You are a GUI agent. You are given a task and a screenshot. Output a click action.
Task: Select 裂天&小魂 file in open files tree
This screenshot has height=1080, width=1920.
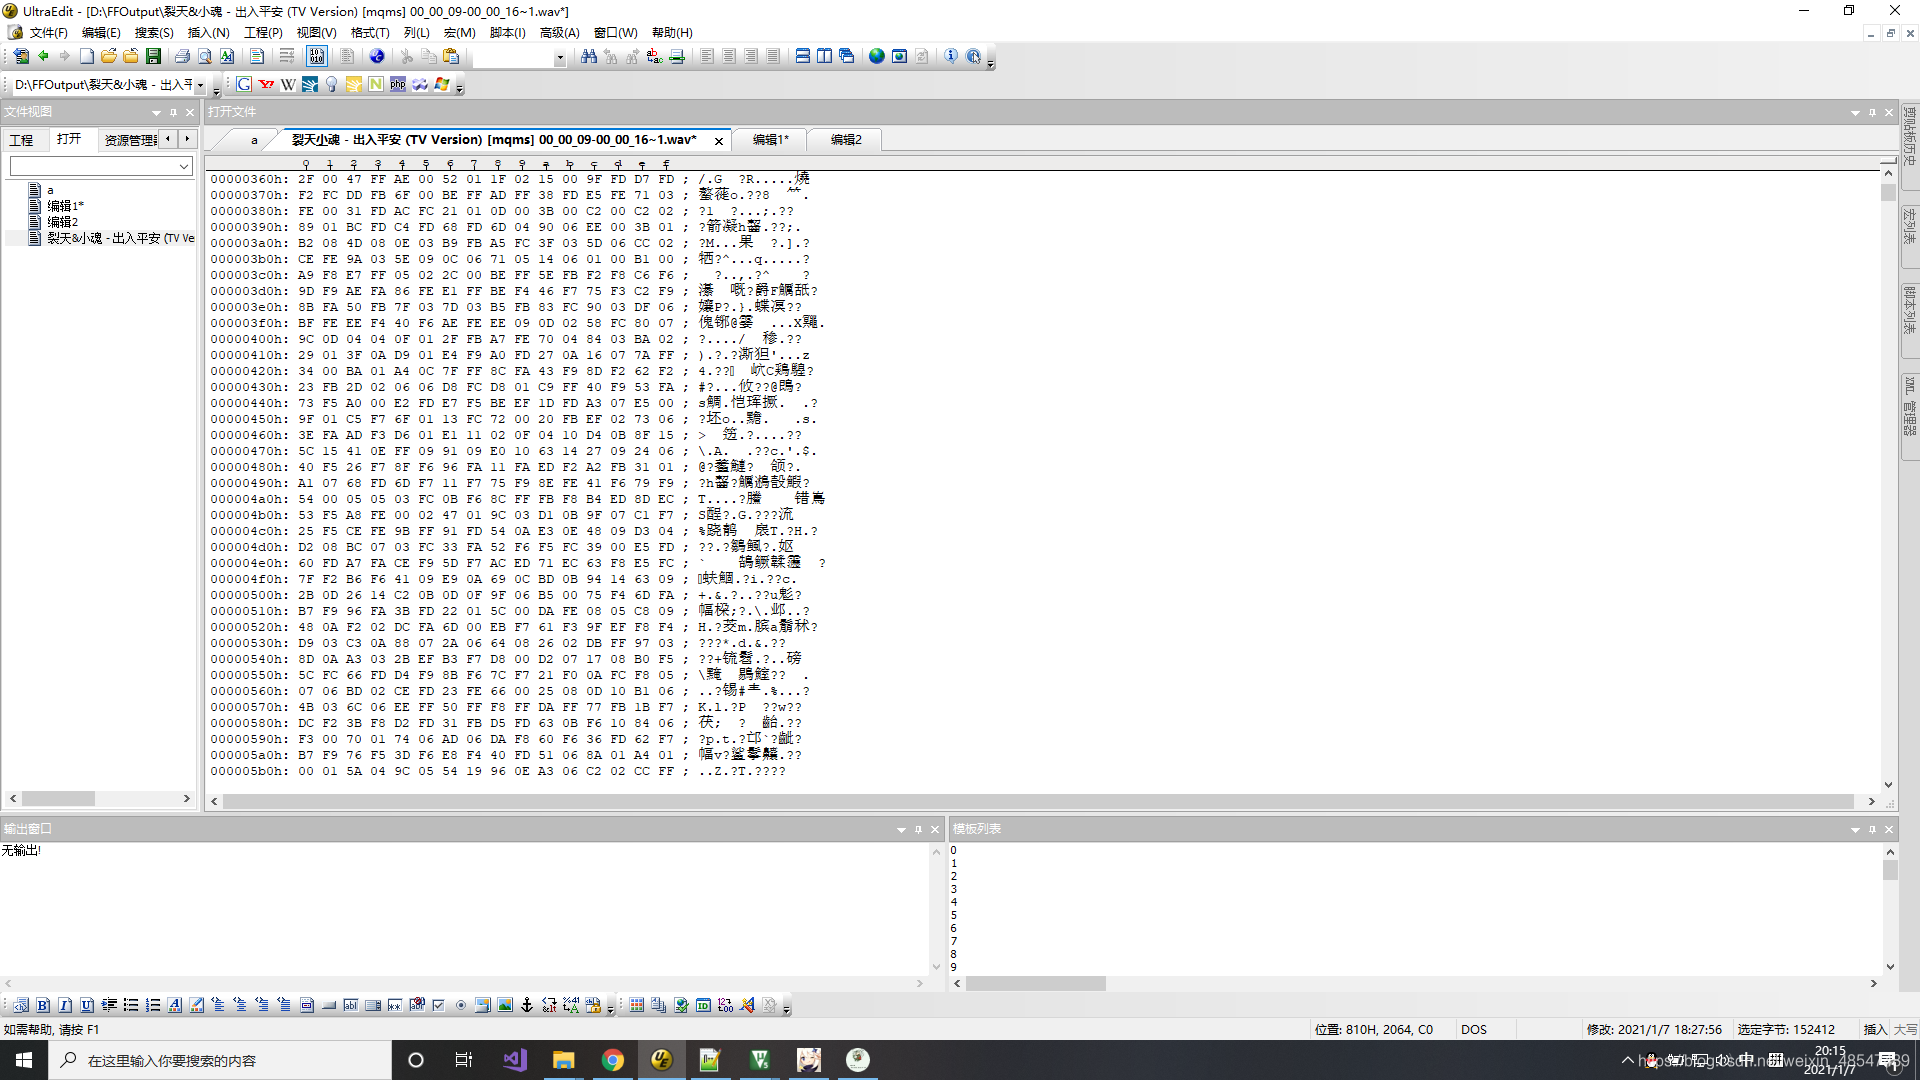[x=120, y=238]
